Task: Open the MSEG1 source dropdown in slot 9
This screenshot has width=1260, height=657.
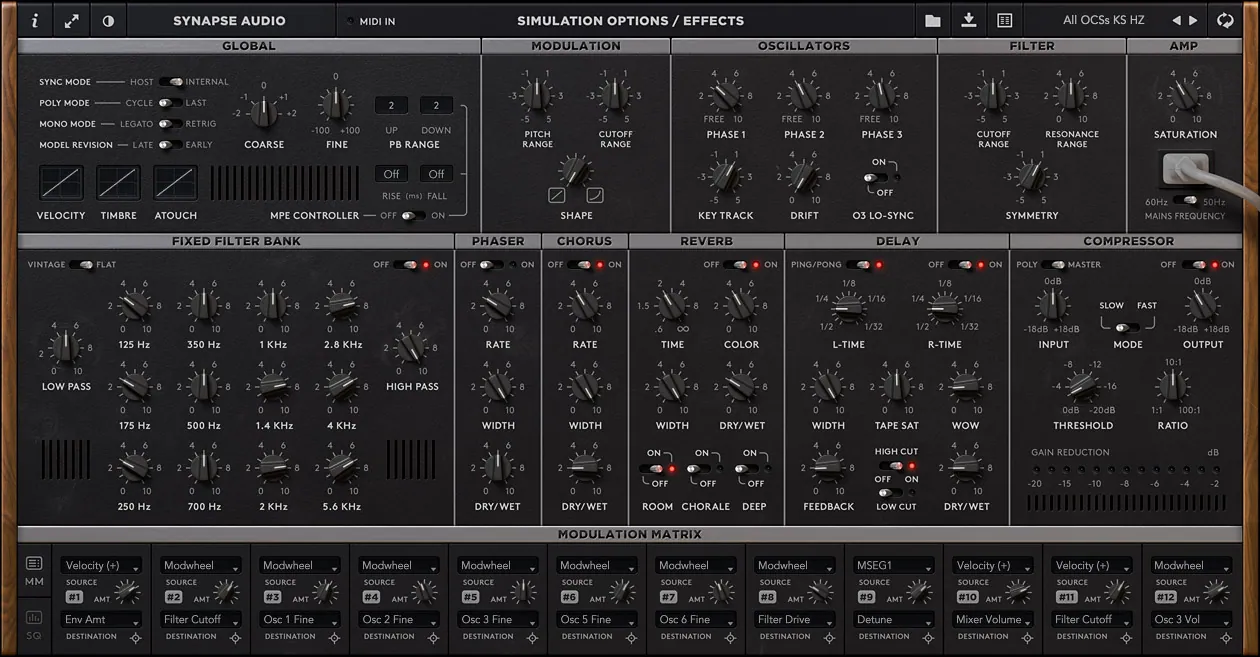Action: [893, 565]
